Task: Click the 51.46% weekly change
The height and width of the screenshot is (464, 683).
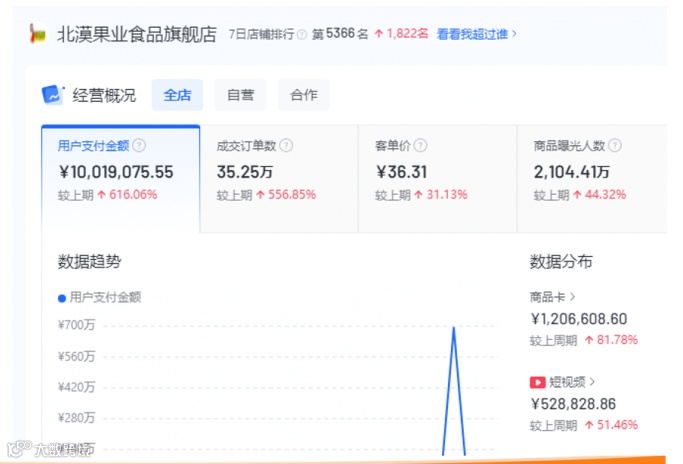Action: (617, 425)
